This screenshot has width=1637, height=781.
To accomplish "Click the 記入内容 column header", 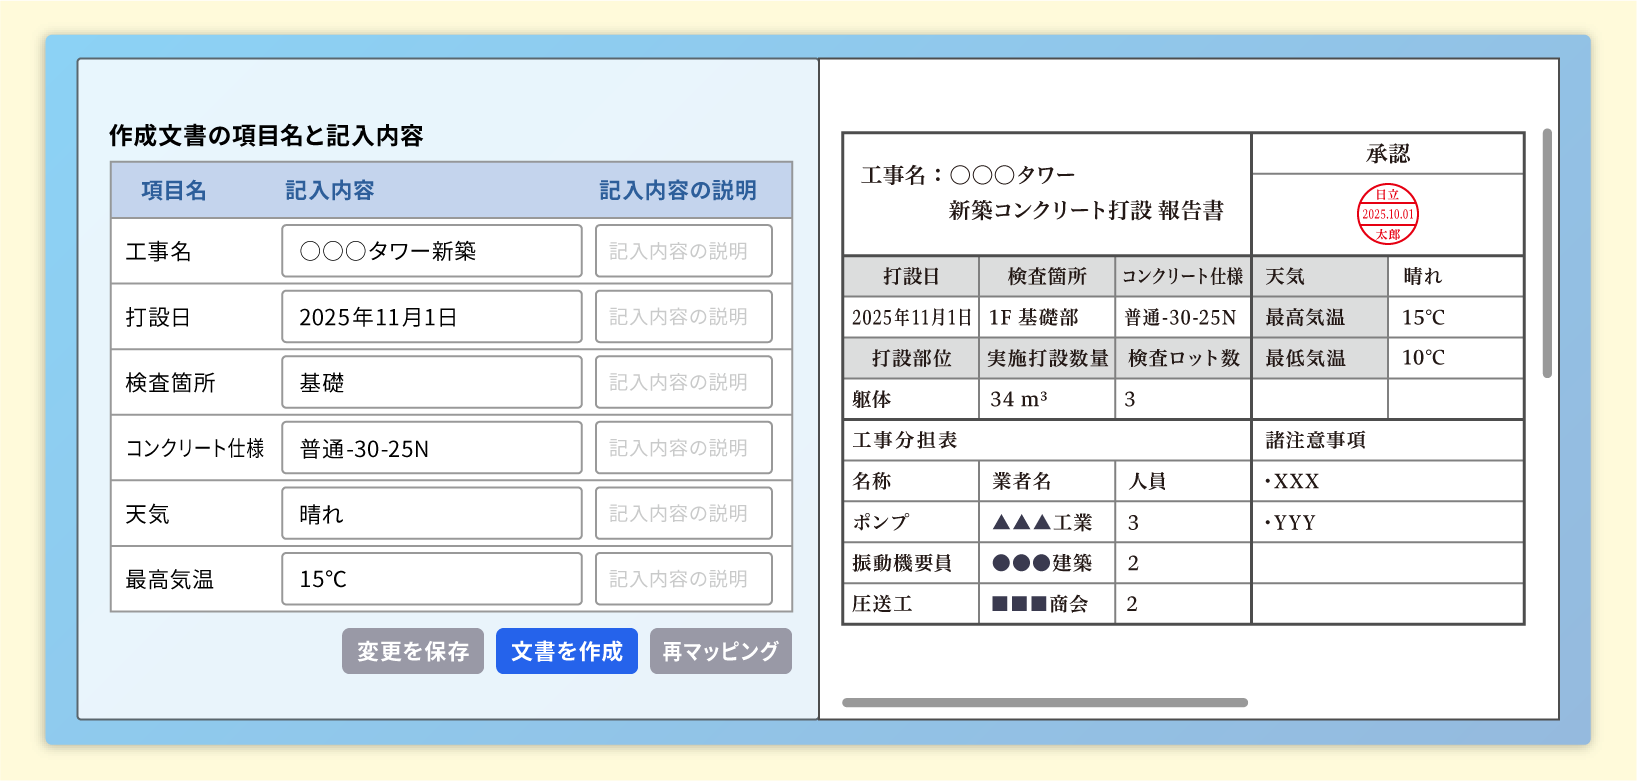I will pyautogui.click(x=330, y=190).
